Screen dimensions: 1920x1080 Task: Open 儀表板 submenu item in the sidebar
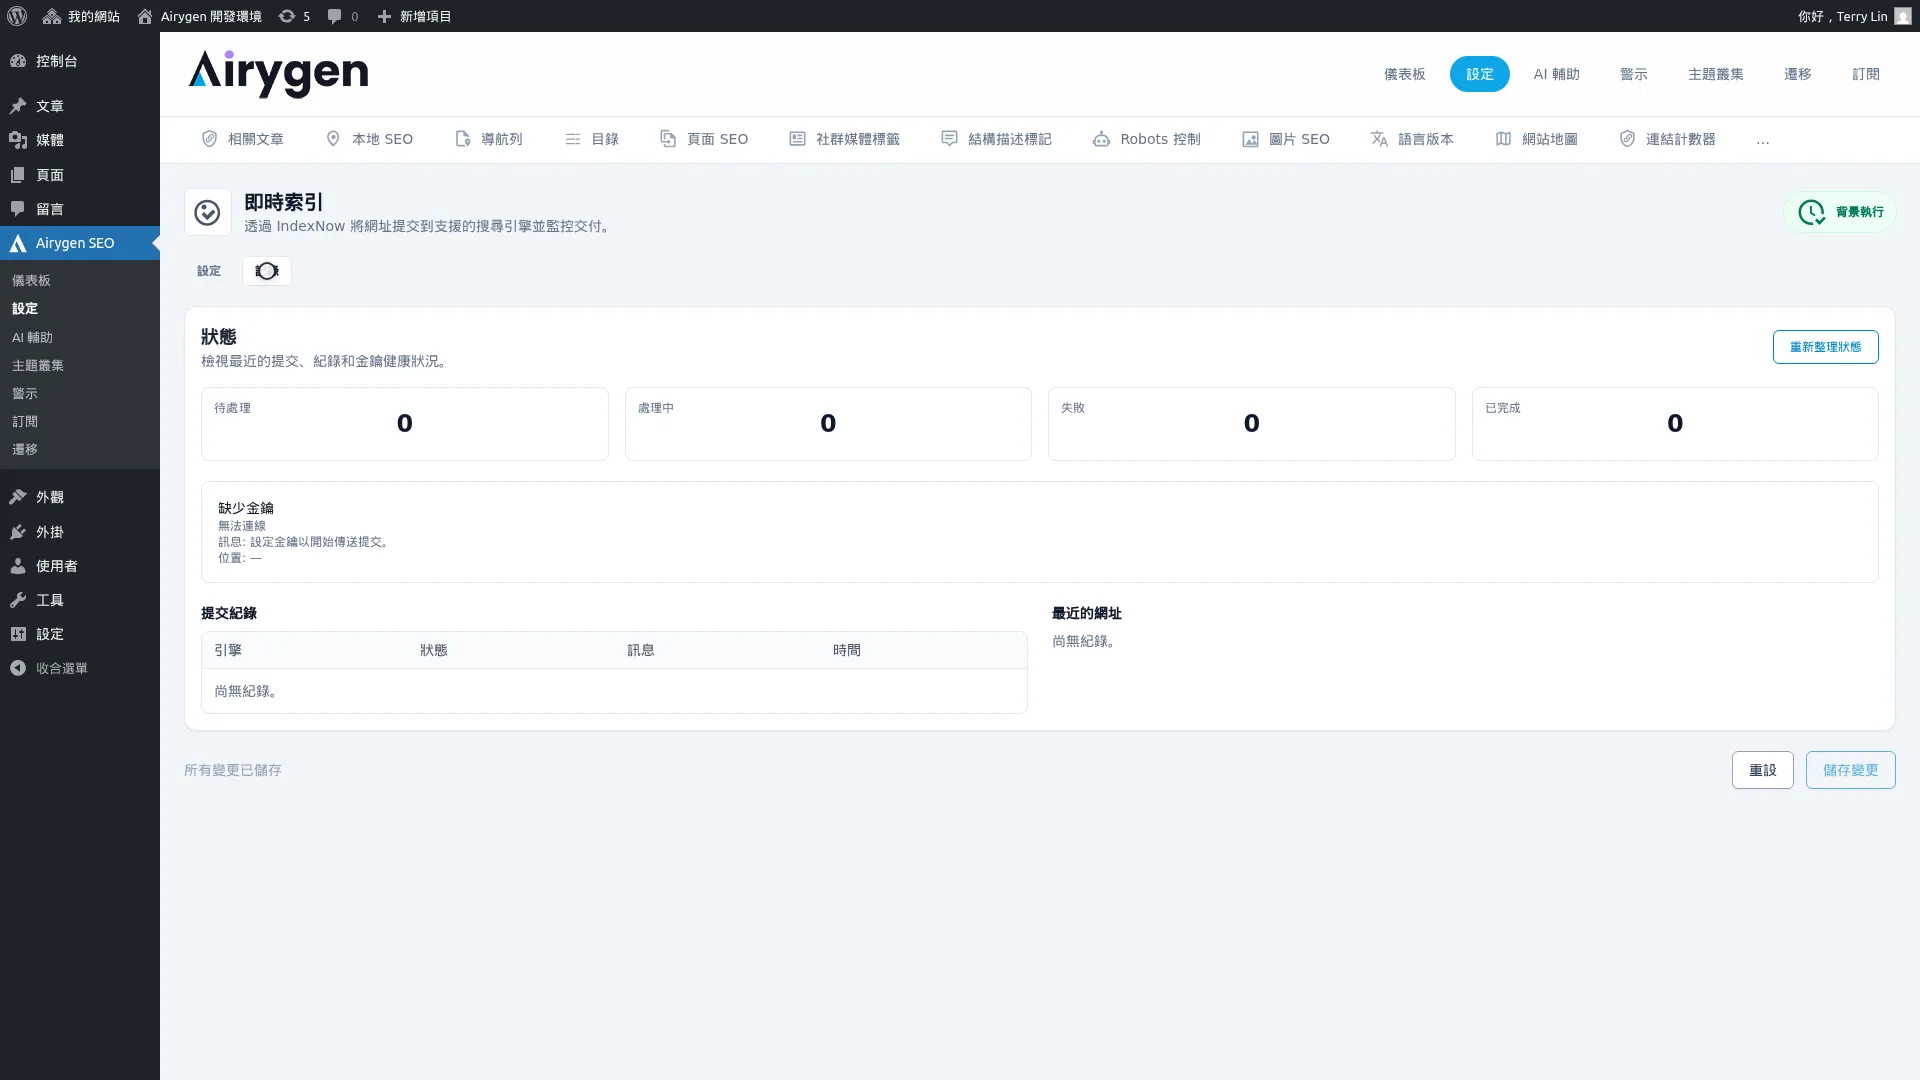click(31, 281)
